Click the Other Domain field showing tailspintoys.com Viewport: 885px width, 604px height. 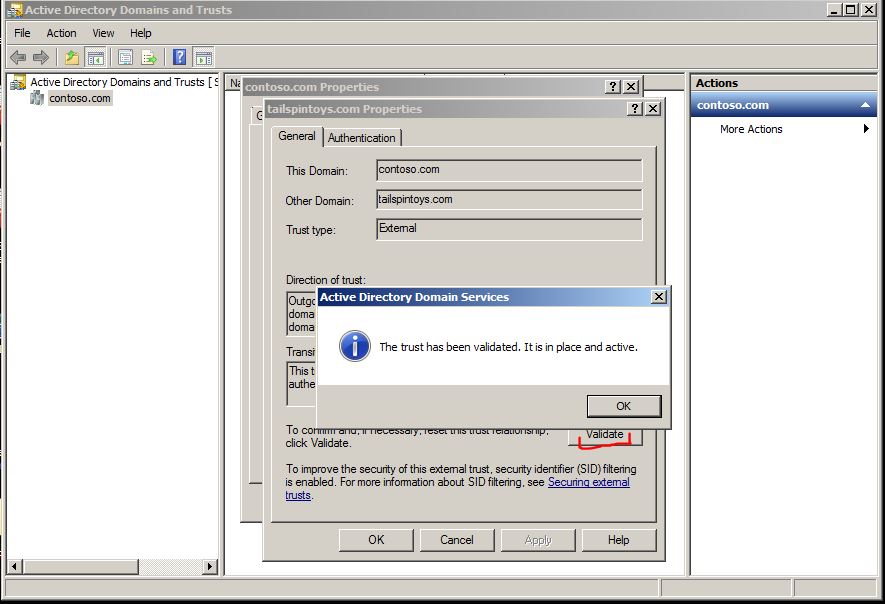coord(509,200)
